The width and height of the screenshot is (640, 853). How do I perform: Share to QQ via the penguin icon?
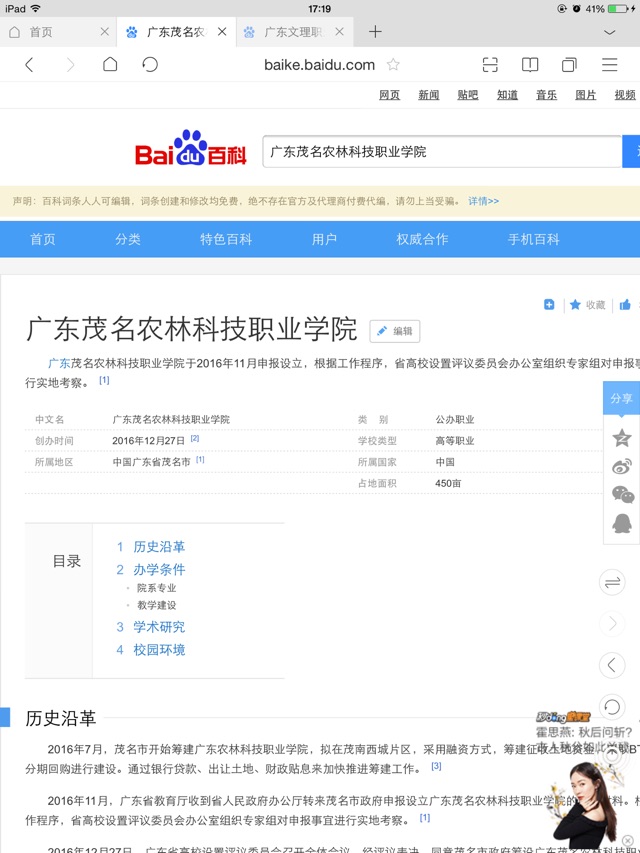tap(622, 523)
